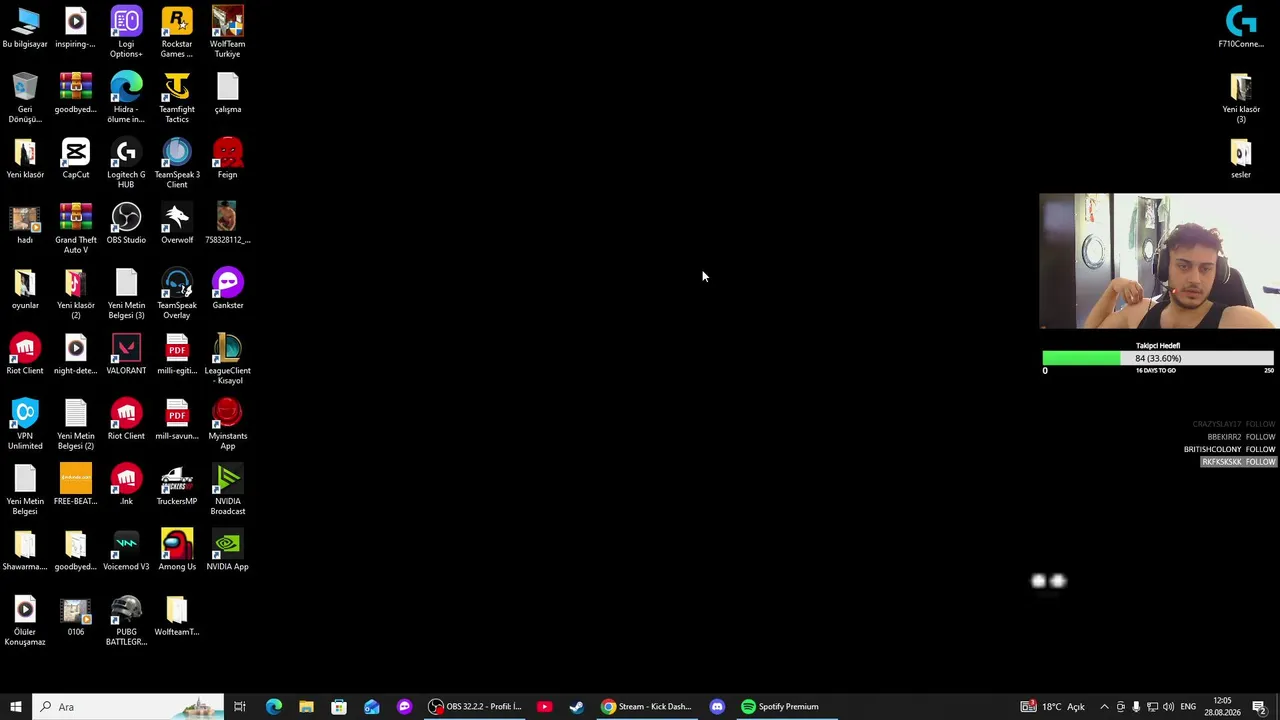Select the Grand Theft Auto V archive icon
The width and height of the screenshot is (1280, 720).
pyautogui.click(x=76, y=228)
